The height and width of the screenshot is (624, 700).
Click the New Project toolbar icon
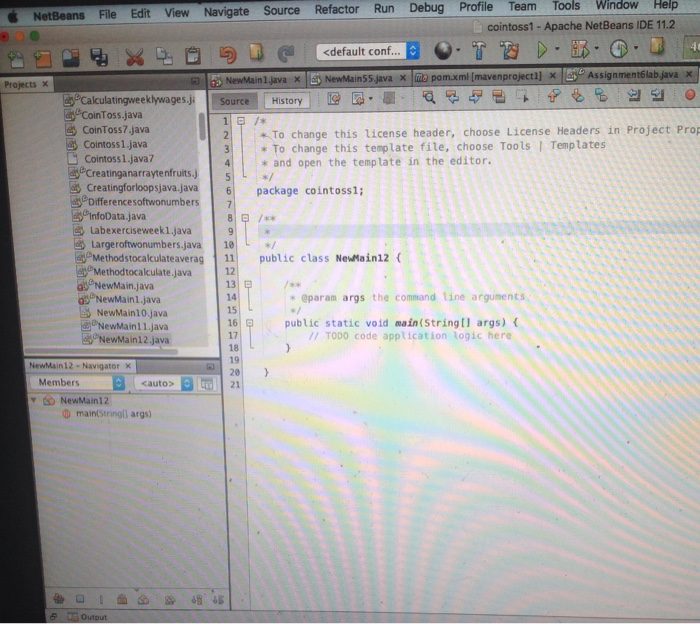click(x=43, y=59)
